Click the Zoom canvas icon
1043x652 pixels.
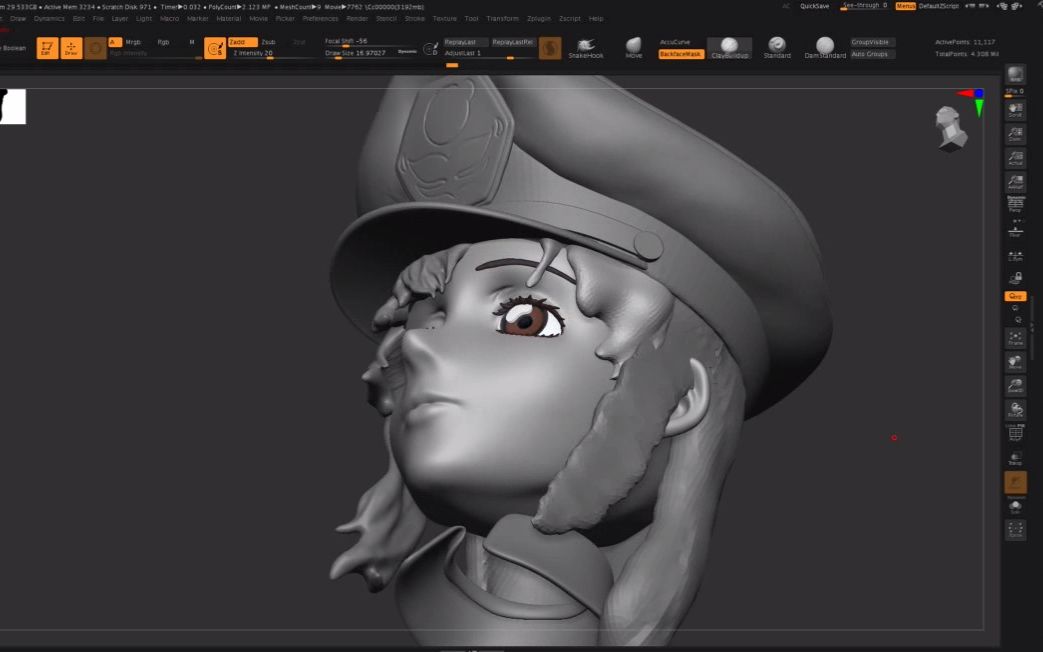click(x=1015, y=134)
